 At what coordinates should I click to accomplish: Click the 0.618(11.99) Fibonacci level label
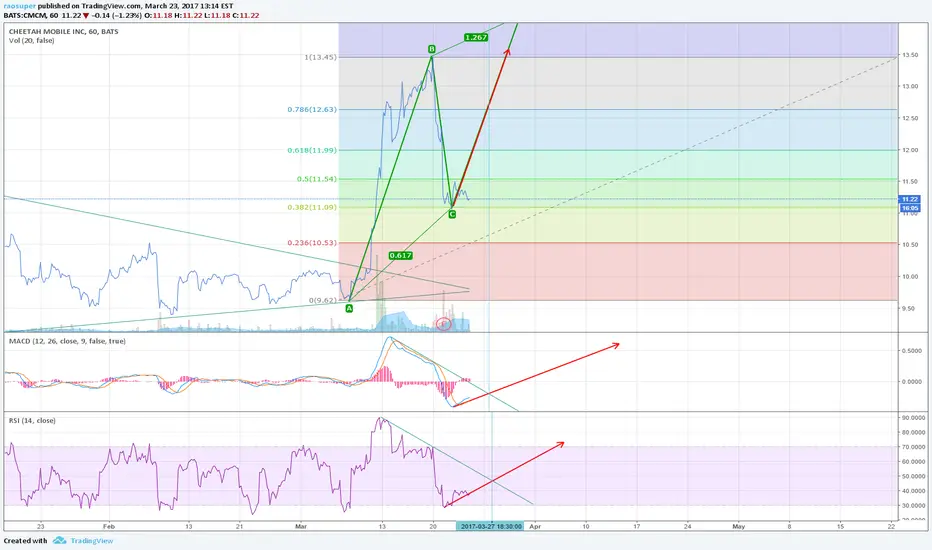[x=312, y=150]
